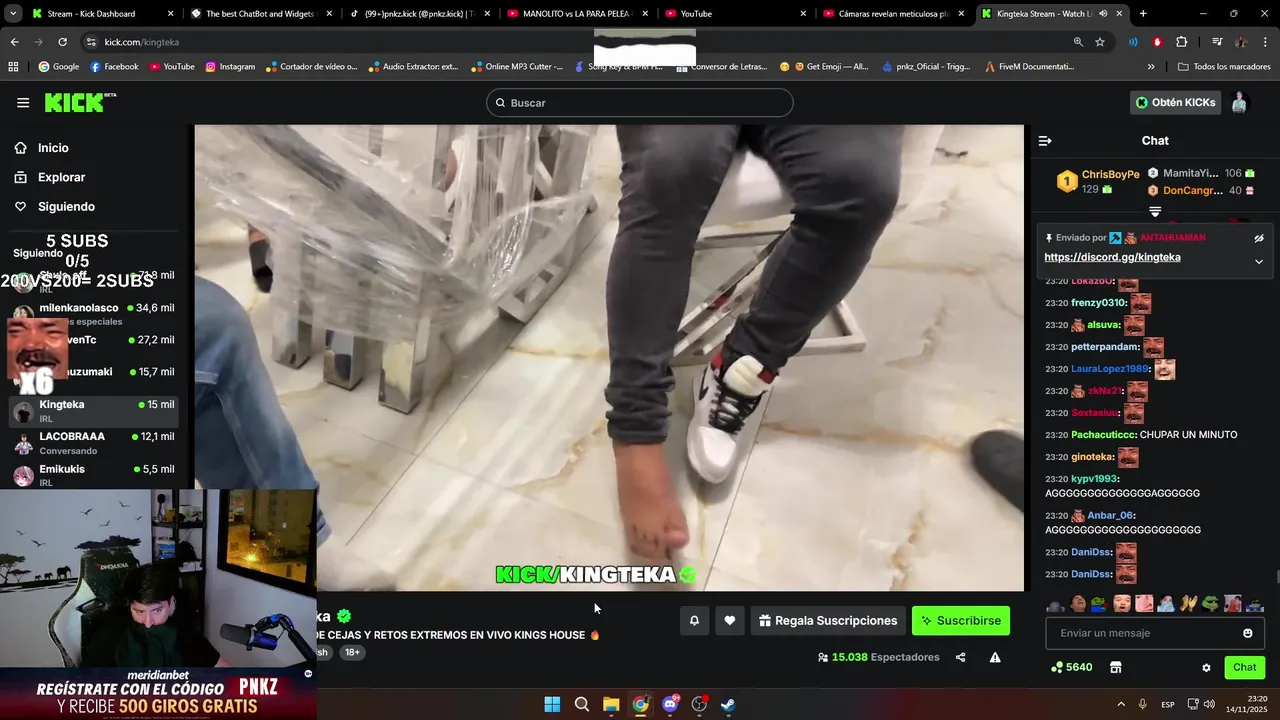The width and height of the screenshot is (1280, 720).
Task: Click LauraLopez1989 username in chat
Action: 1110,369
